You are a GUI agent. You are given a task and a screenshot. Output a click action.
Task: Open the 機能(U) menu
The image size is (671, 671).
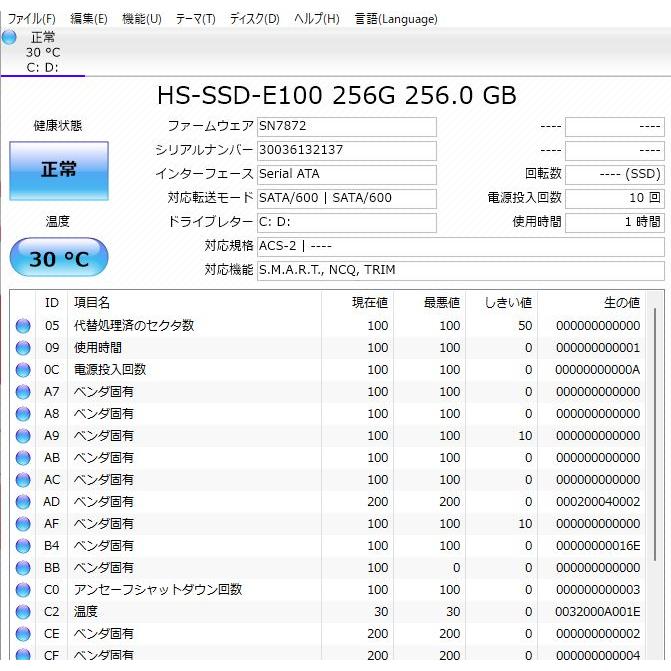141,19
